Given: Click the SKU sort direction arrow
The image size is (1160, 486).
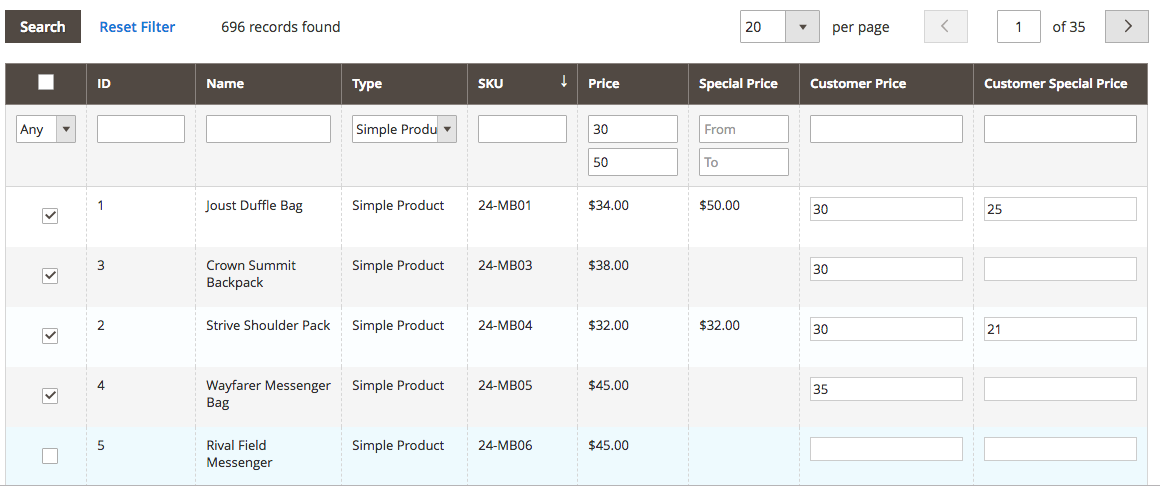Looking at the screenshot, I should click(x=564, y=81).
